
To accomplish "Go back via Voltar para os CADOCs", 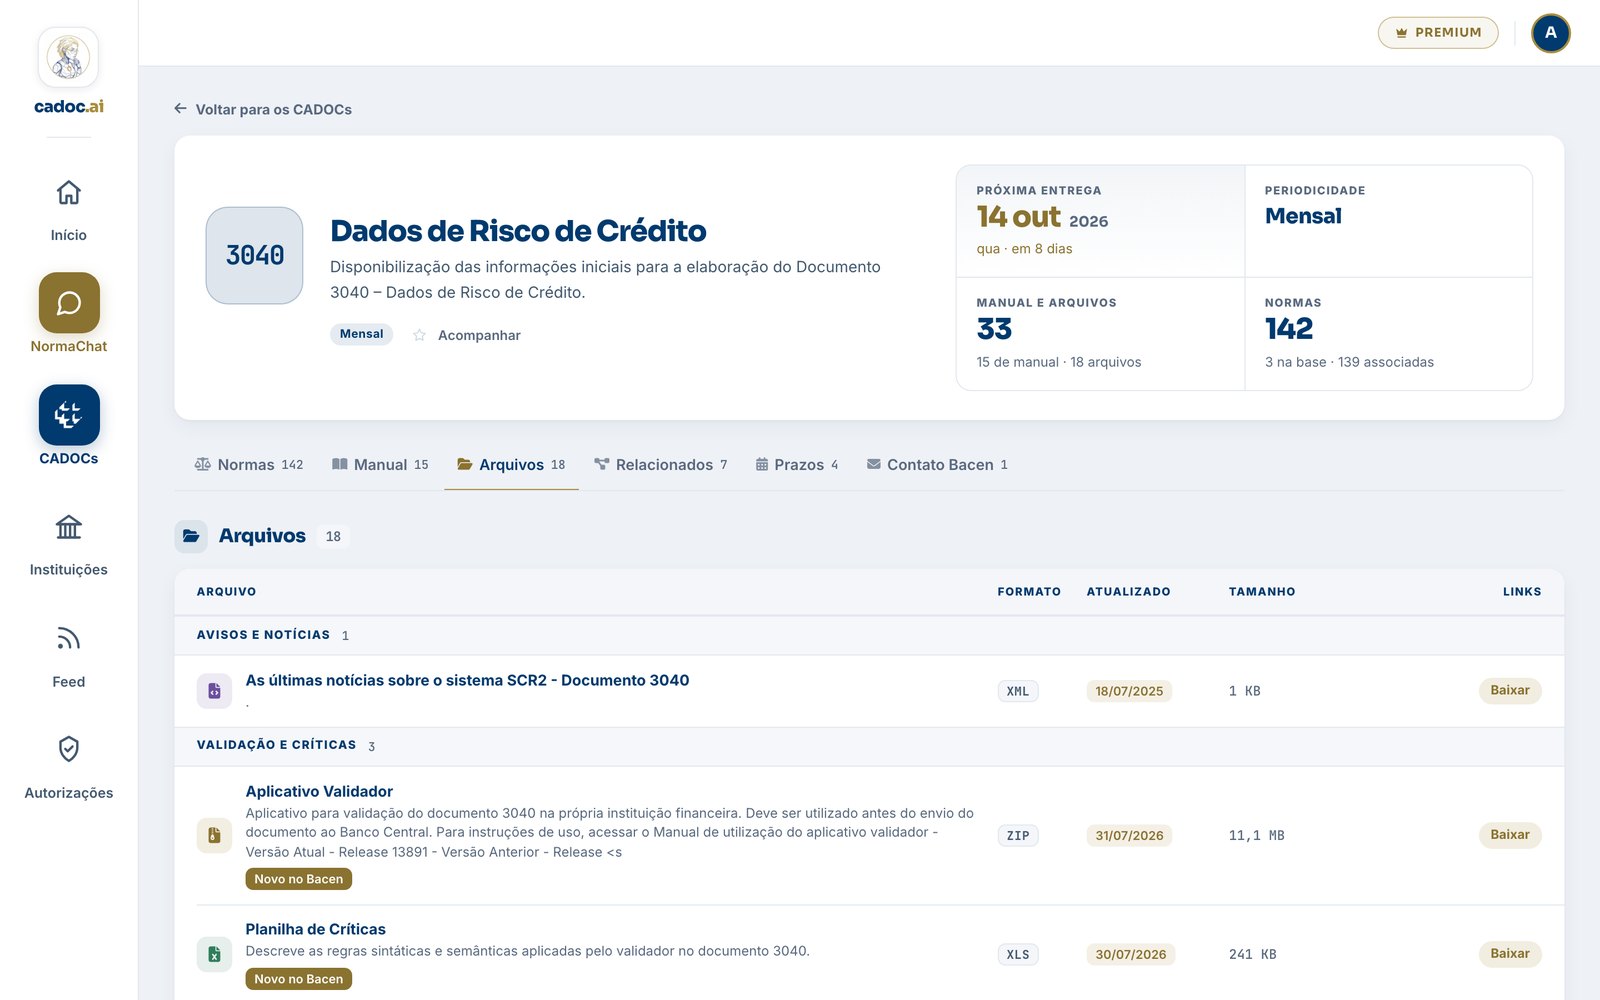I will click(x=263, y=109).
